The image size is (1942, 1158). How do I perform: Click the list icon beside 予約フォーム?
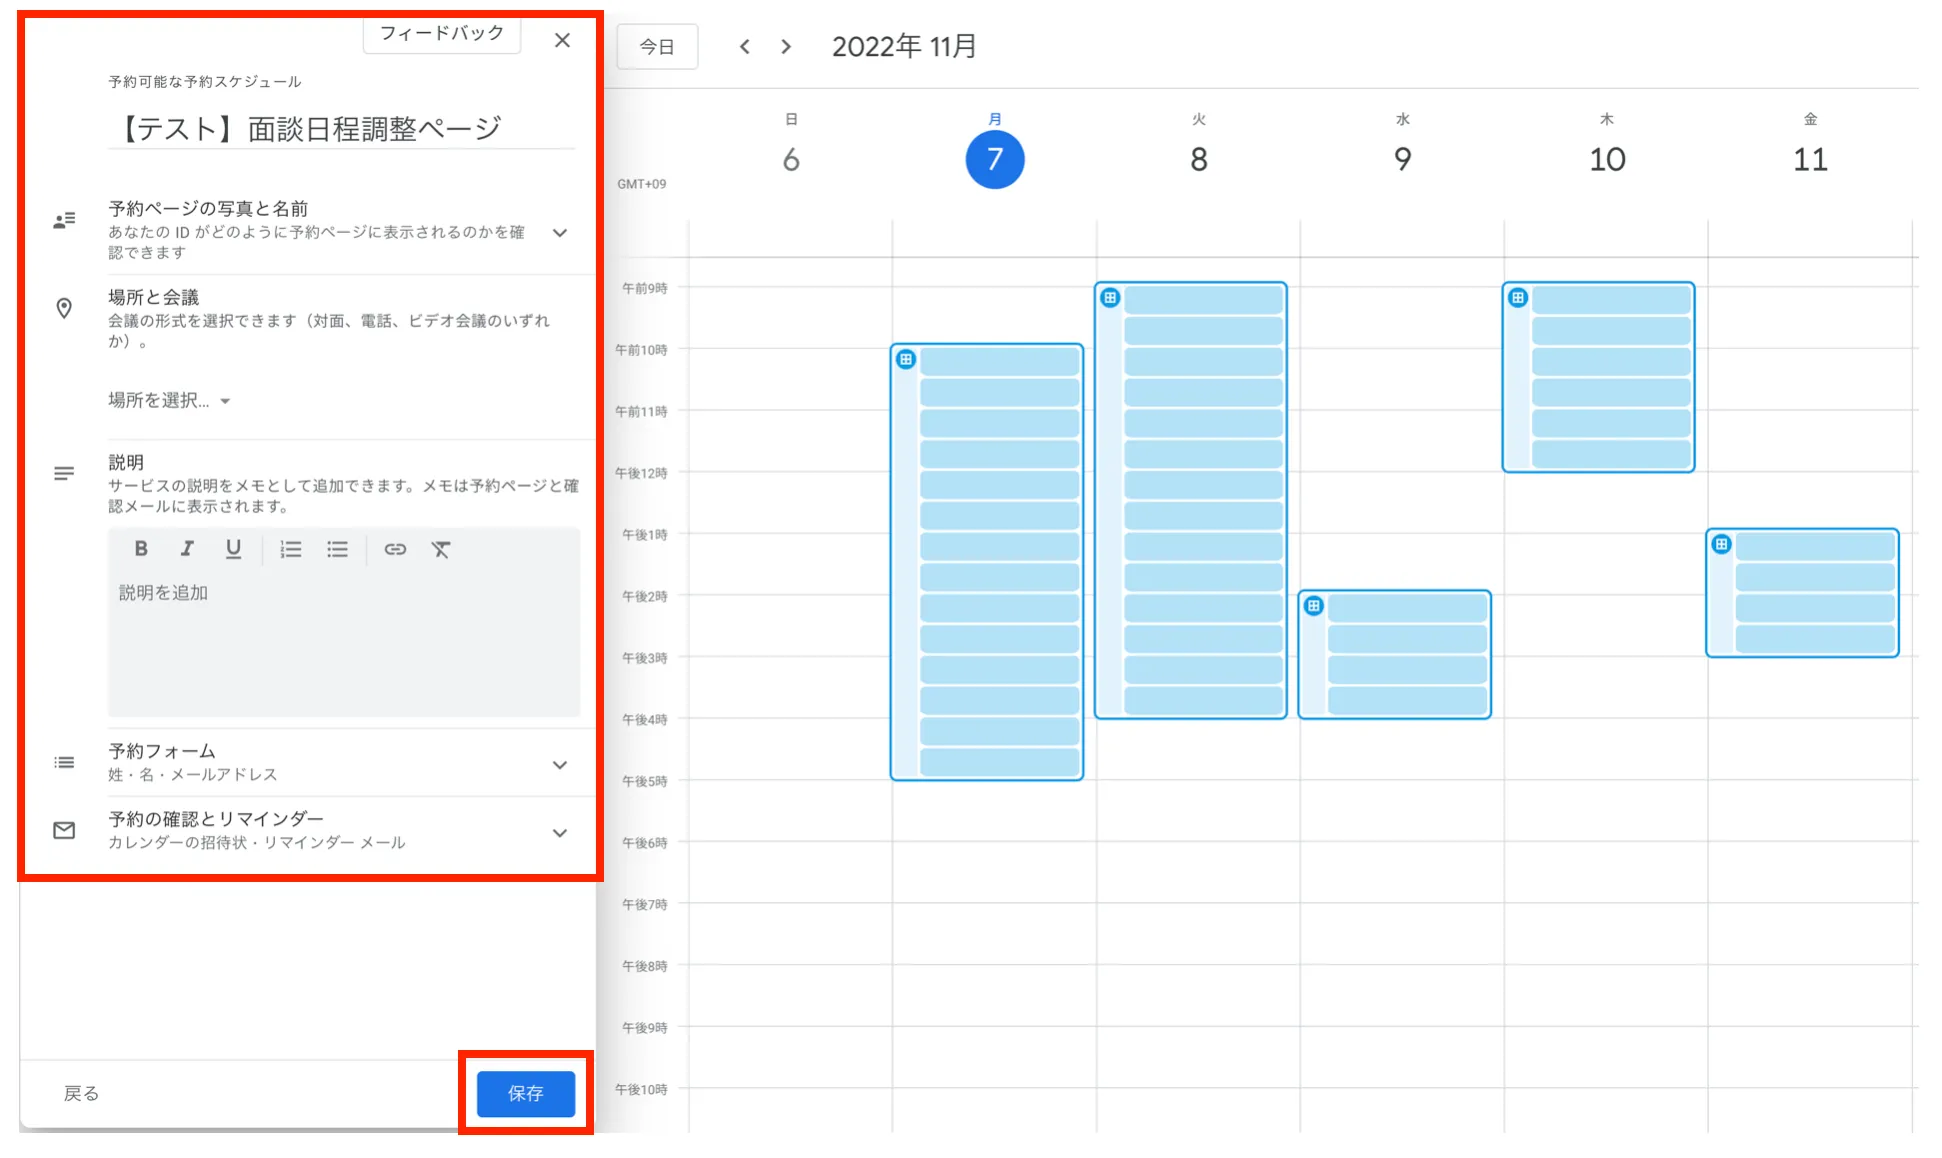[x=64, y=762]
